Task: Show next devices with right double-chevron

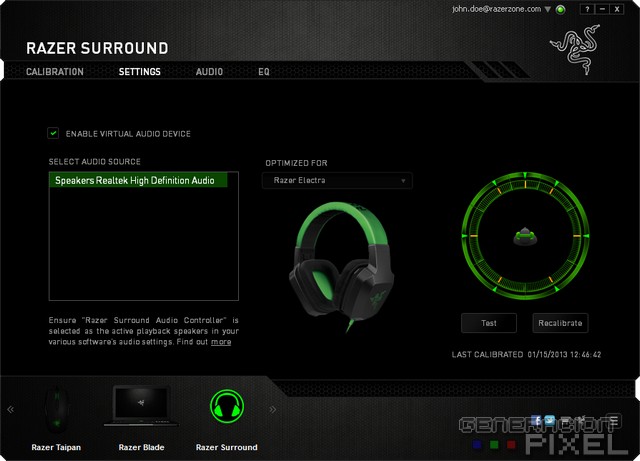Action: [x=273, y=409]
